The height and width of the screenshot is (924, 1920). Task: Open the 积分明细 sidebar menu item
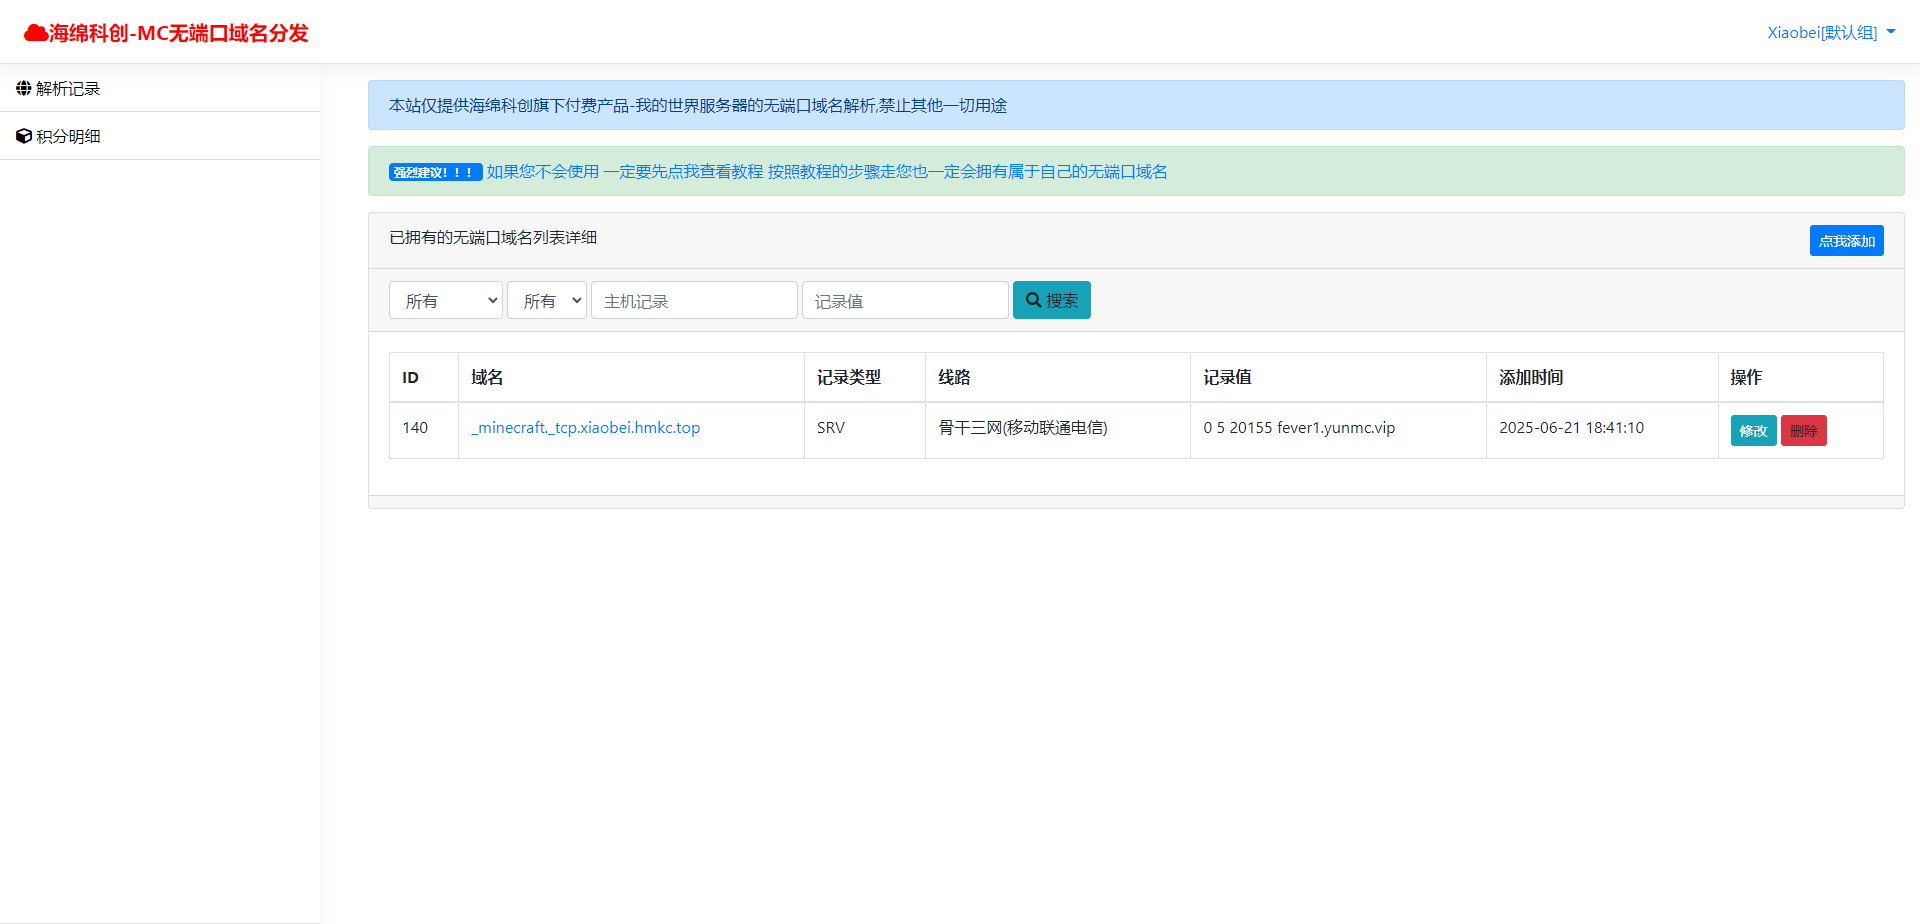(x=160, y=136)
